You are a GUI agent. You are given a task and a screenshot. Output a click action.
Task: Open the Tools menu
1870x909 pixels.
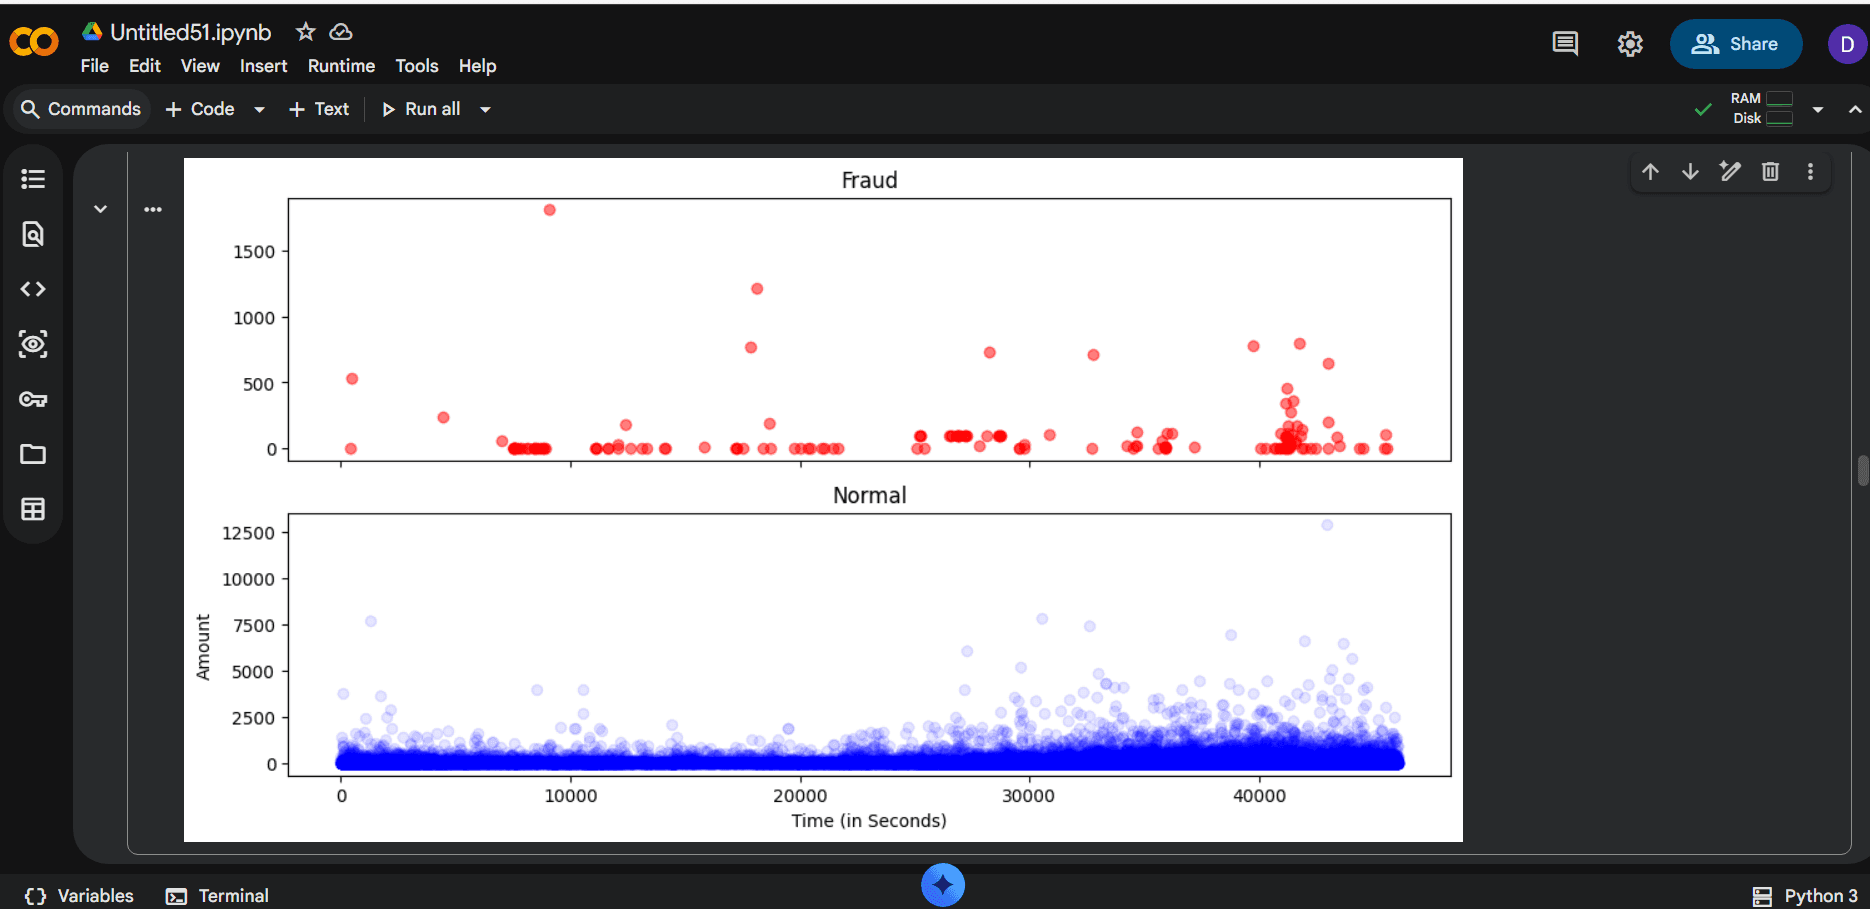coord(417,66)
